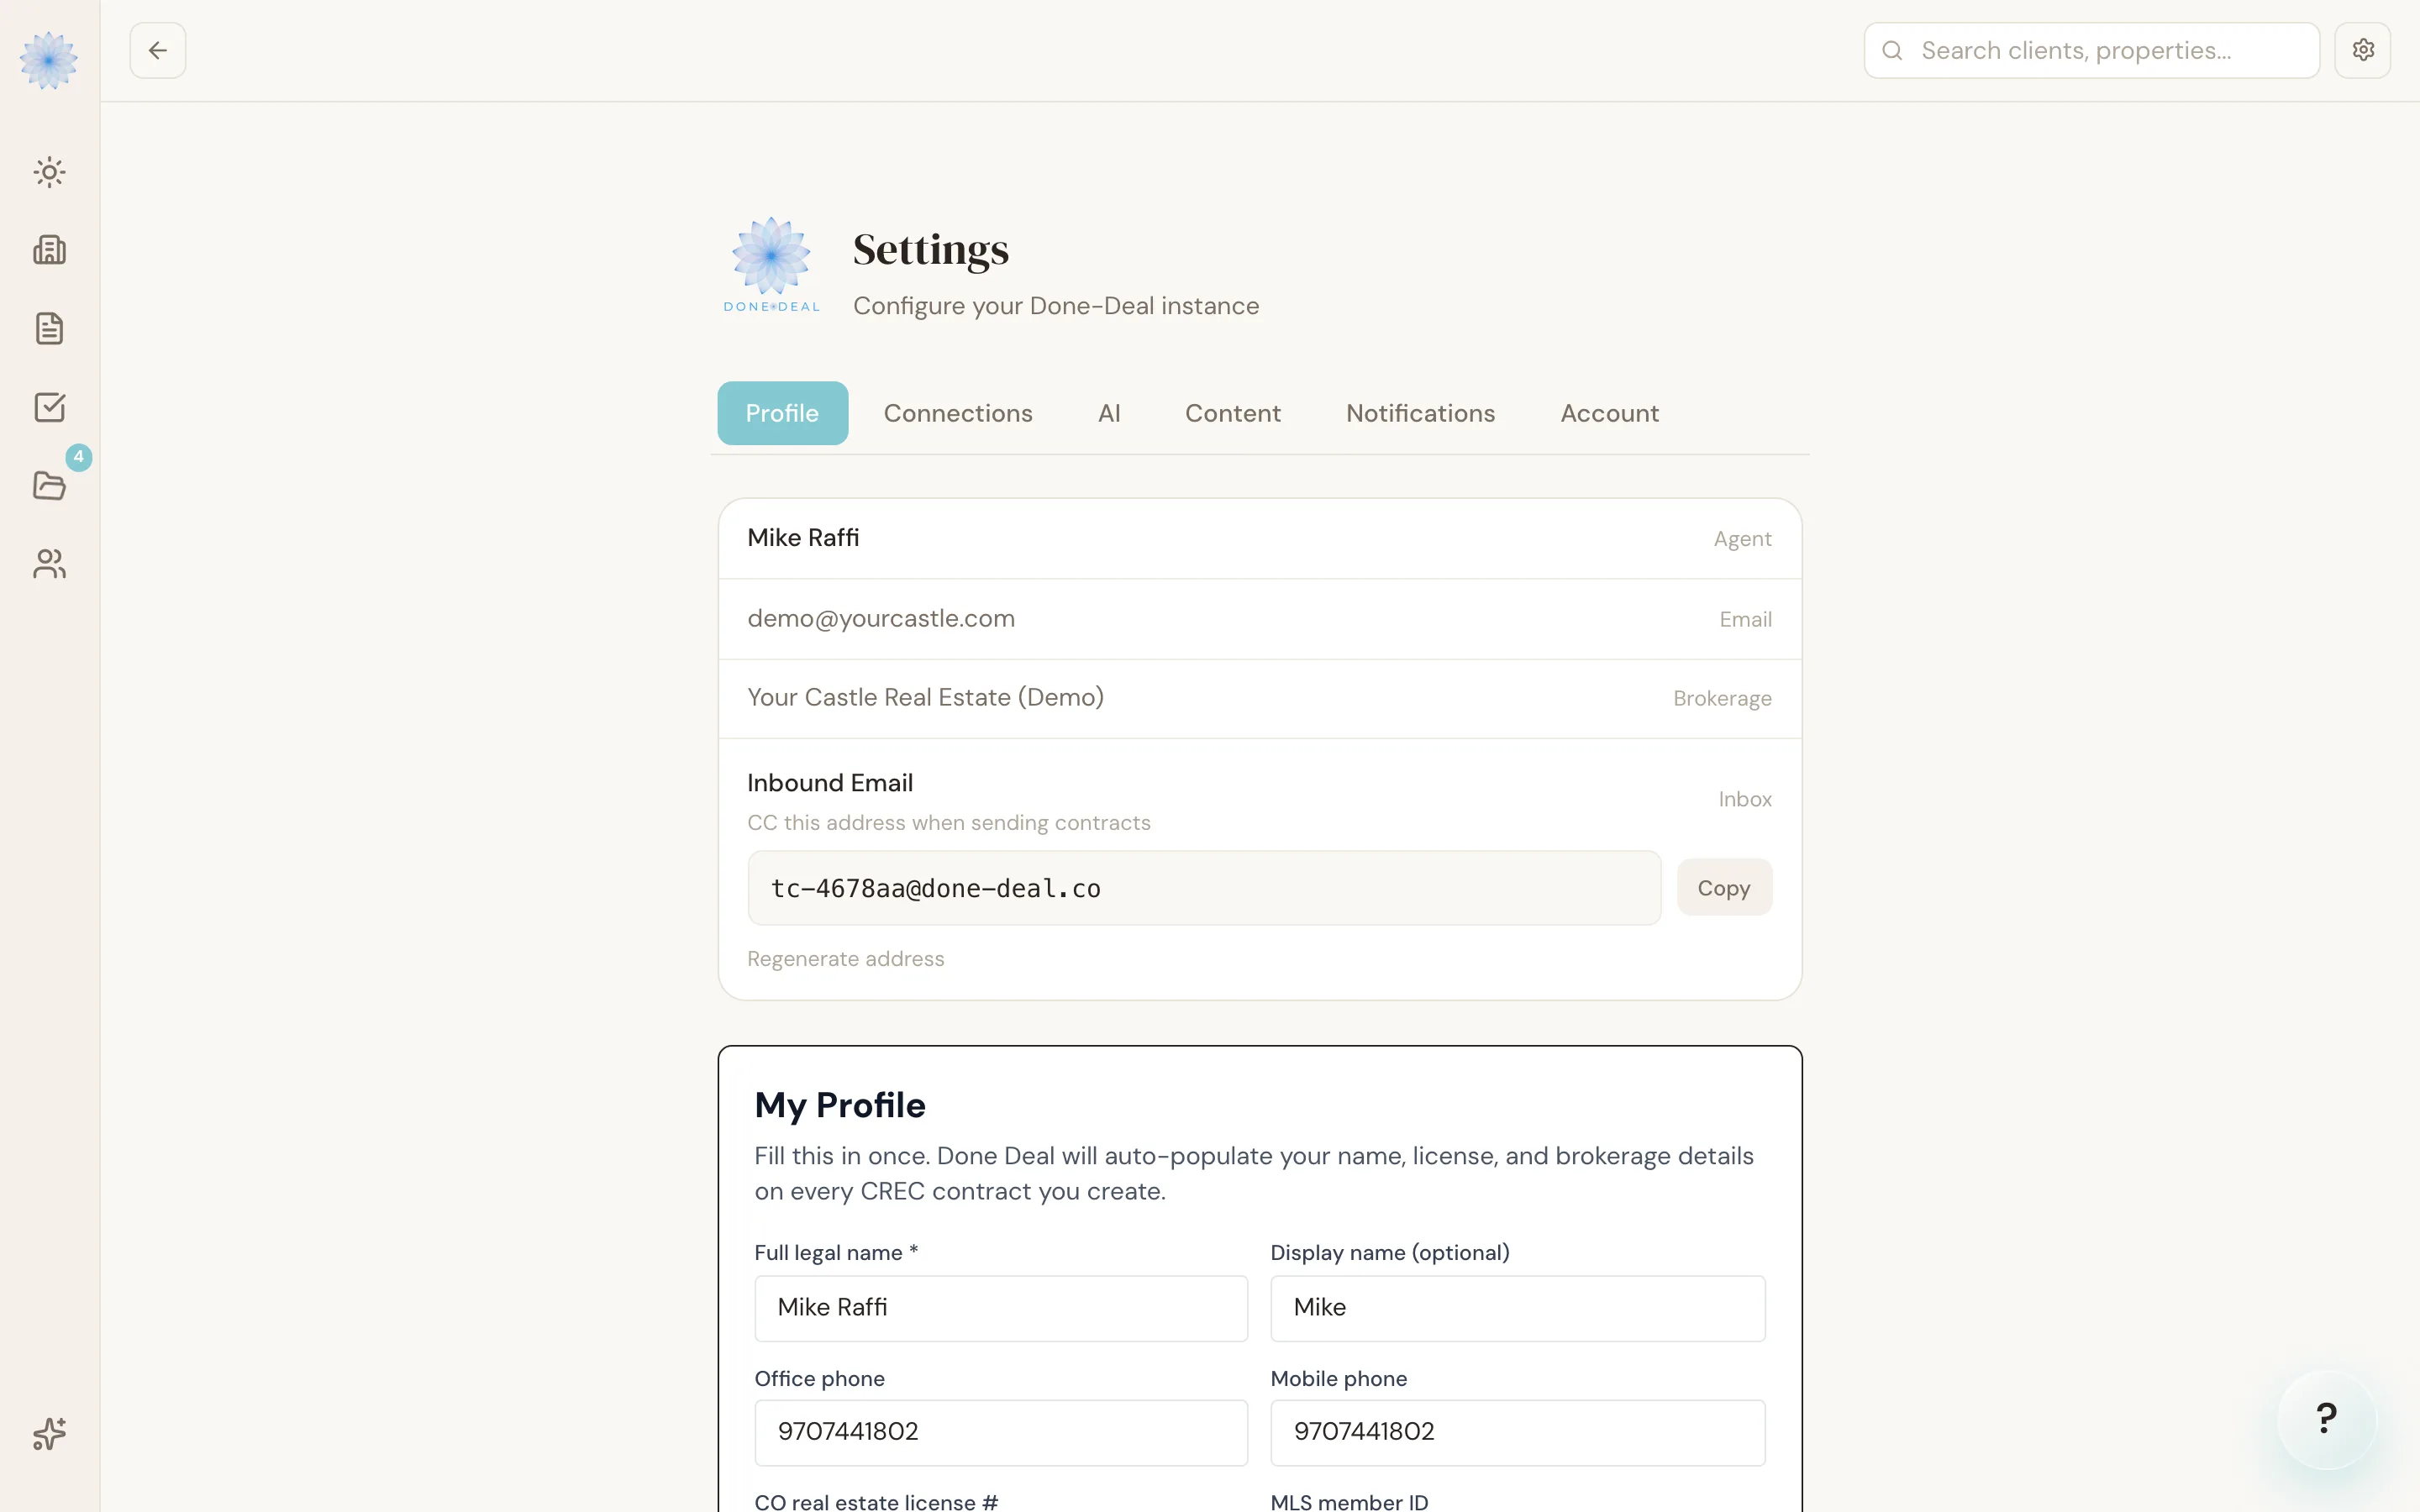The width and height of the screenshot is (2420, 1512).
Task: Click 'CC this address when sending contracts' text
Action: pos(949,823)
